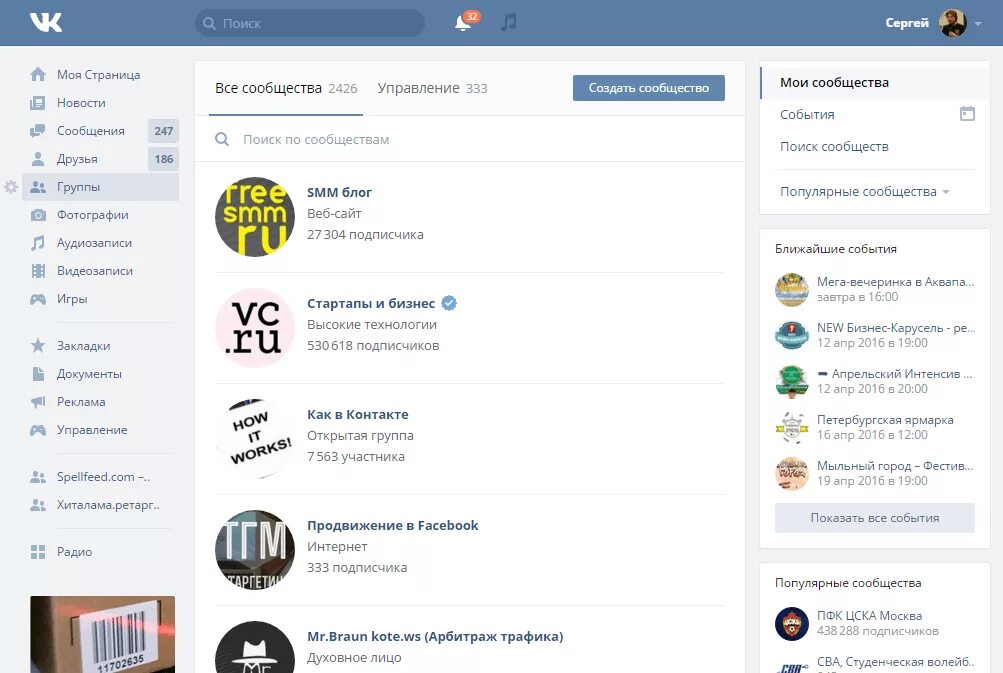The image size is (1003, 673).
Task: Click person icon beside Друзья
Action: tap(38, 159)
